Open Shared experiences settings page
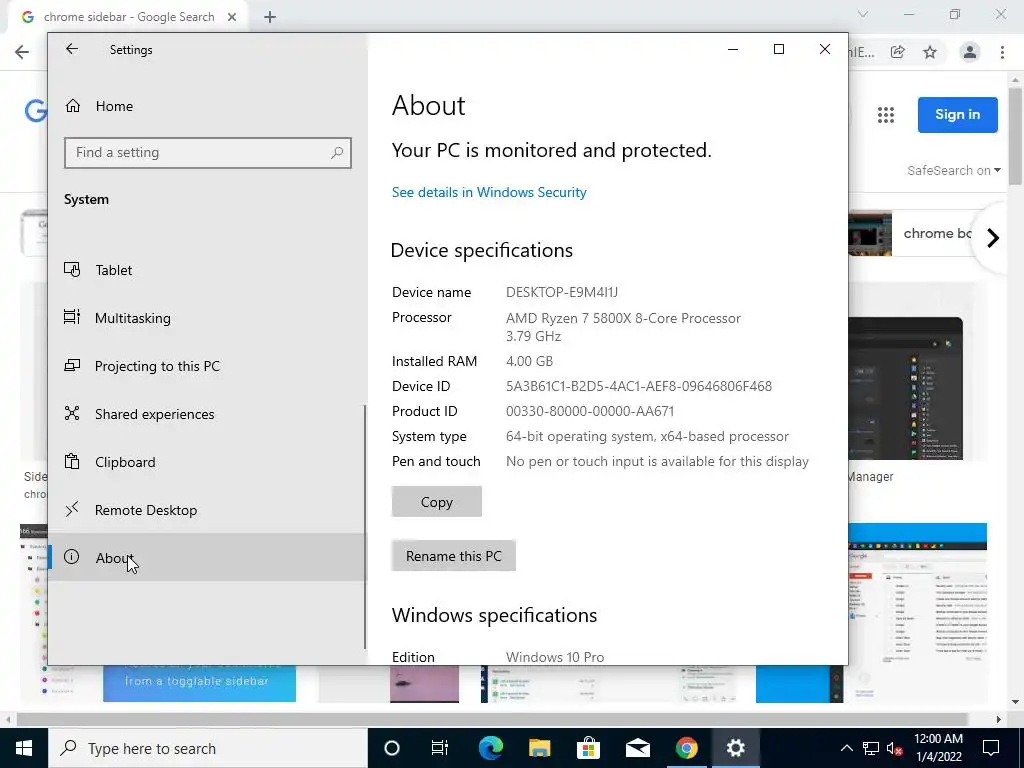 208,414
